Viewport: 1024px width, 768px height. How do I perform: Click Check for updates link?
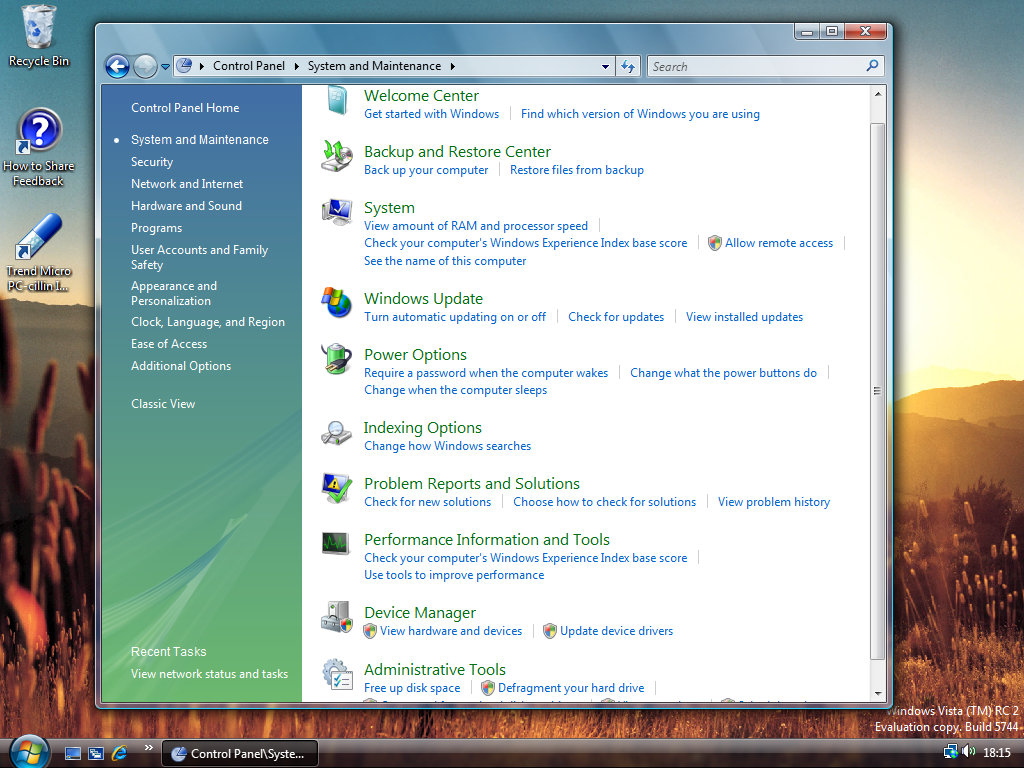[616, 317]
